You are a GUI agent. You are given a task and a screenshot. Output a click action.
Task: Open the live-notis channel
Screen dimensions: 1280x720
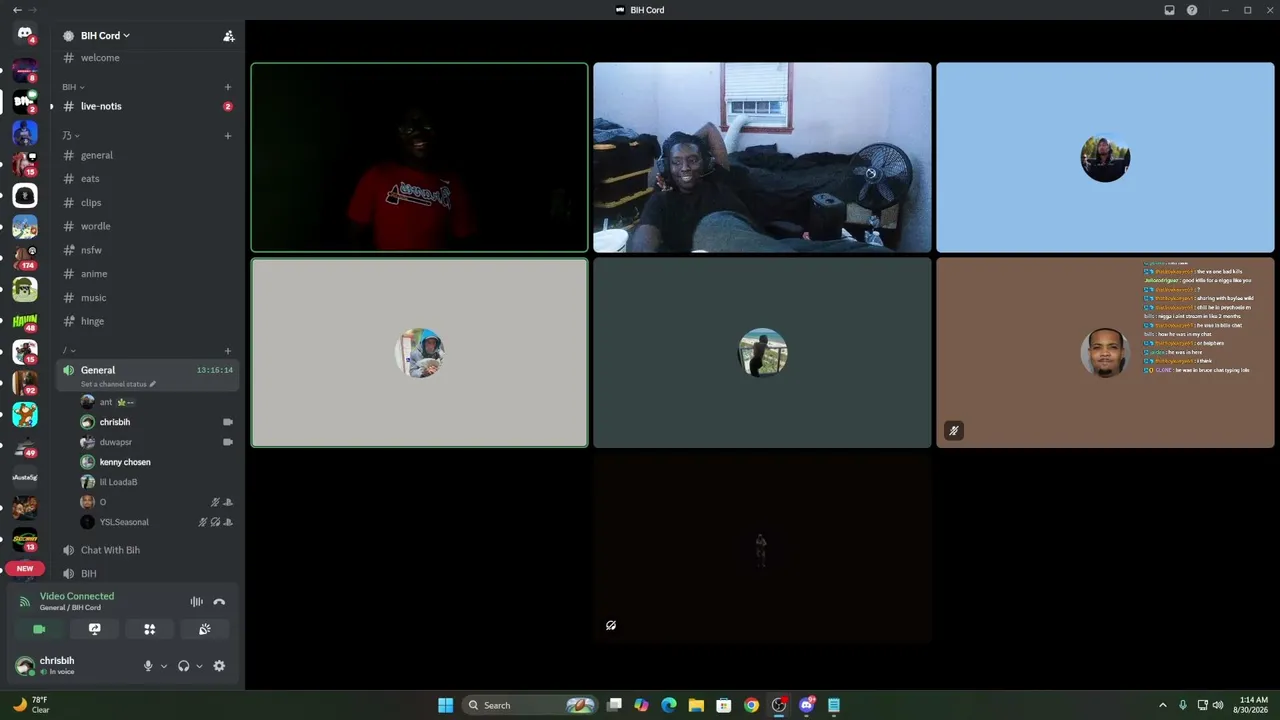[x=147, y=106]
